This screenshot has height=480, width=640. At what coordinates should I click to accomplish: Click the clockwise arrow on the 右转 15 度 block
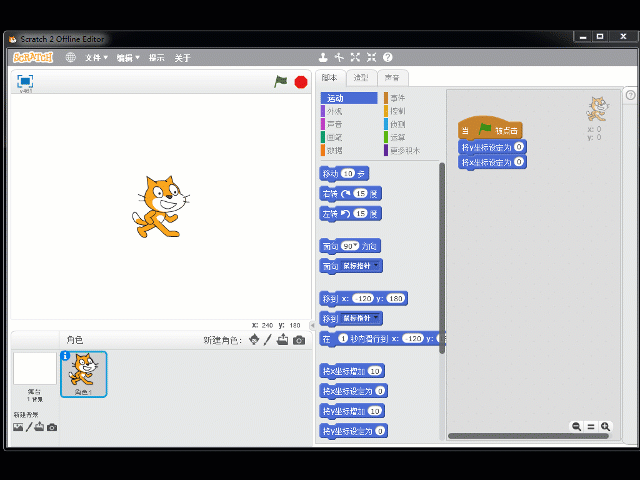pos(345,193)
